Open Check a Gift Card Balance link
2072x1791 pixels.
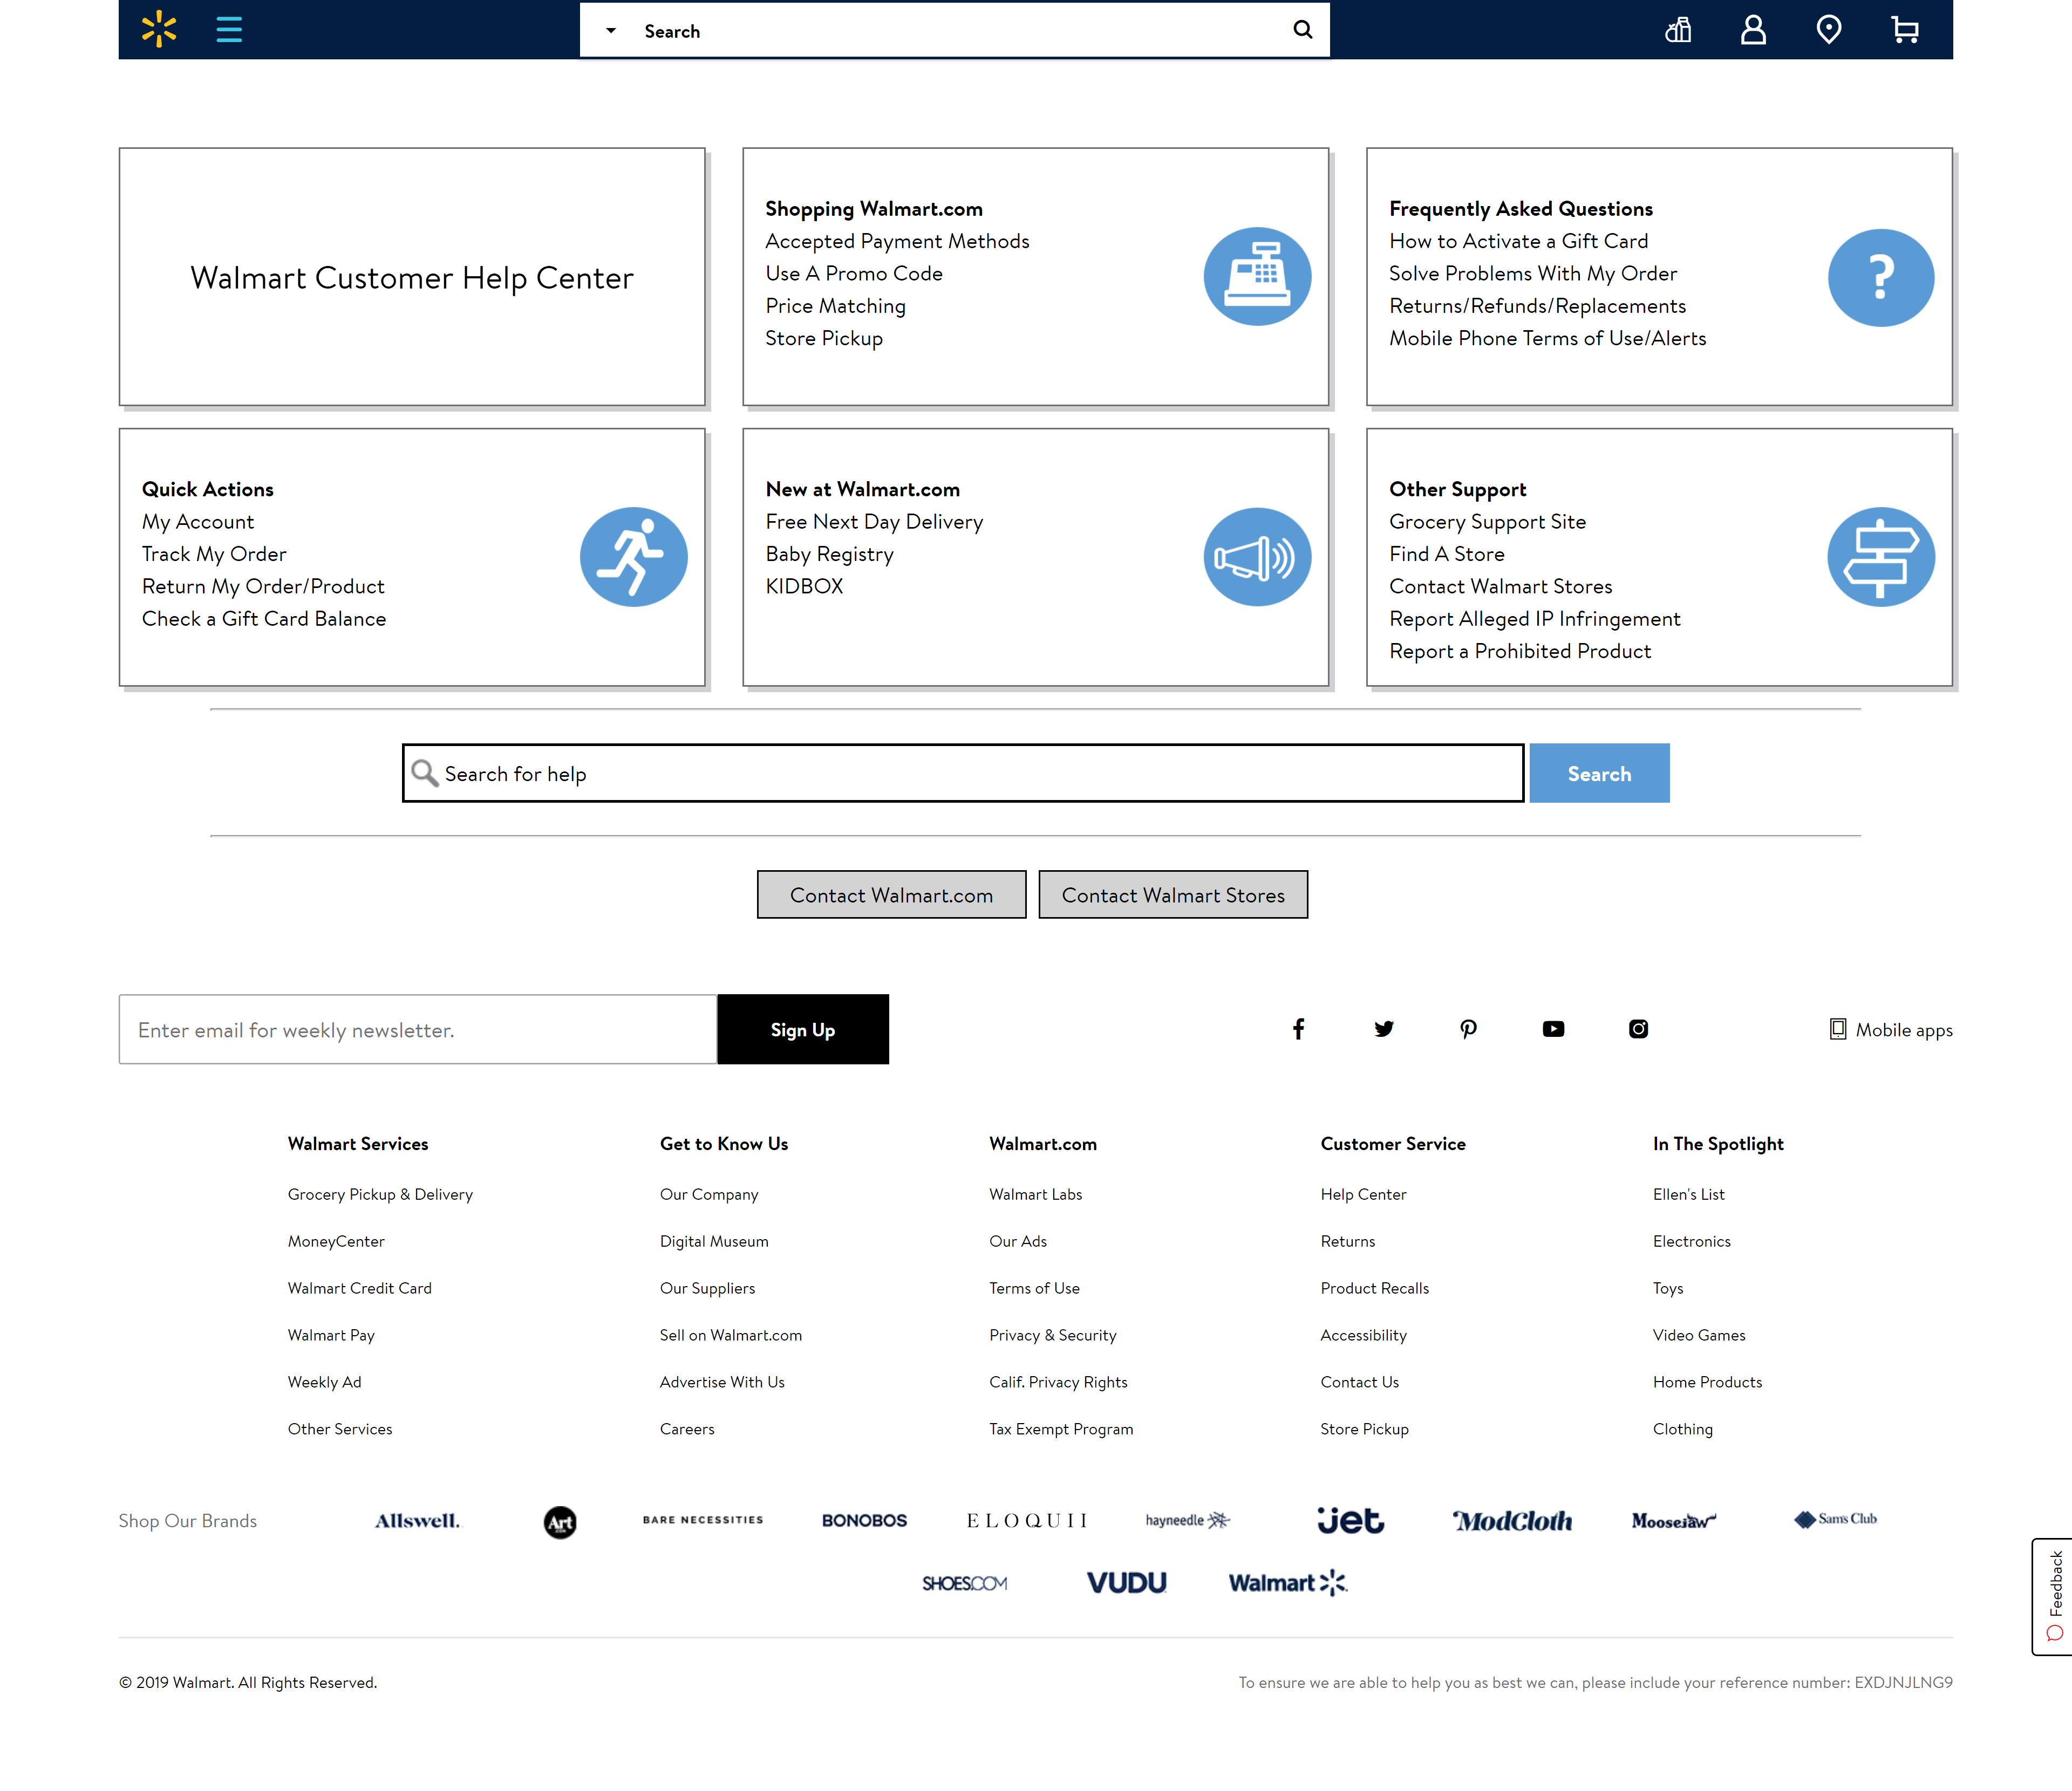(x=264, y=619)
